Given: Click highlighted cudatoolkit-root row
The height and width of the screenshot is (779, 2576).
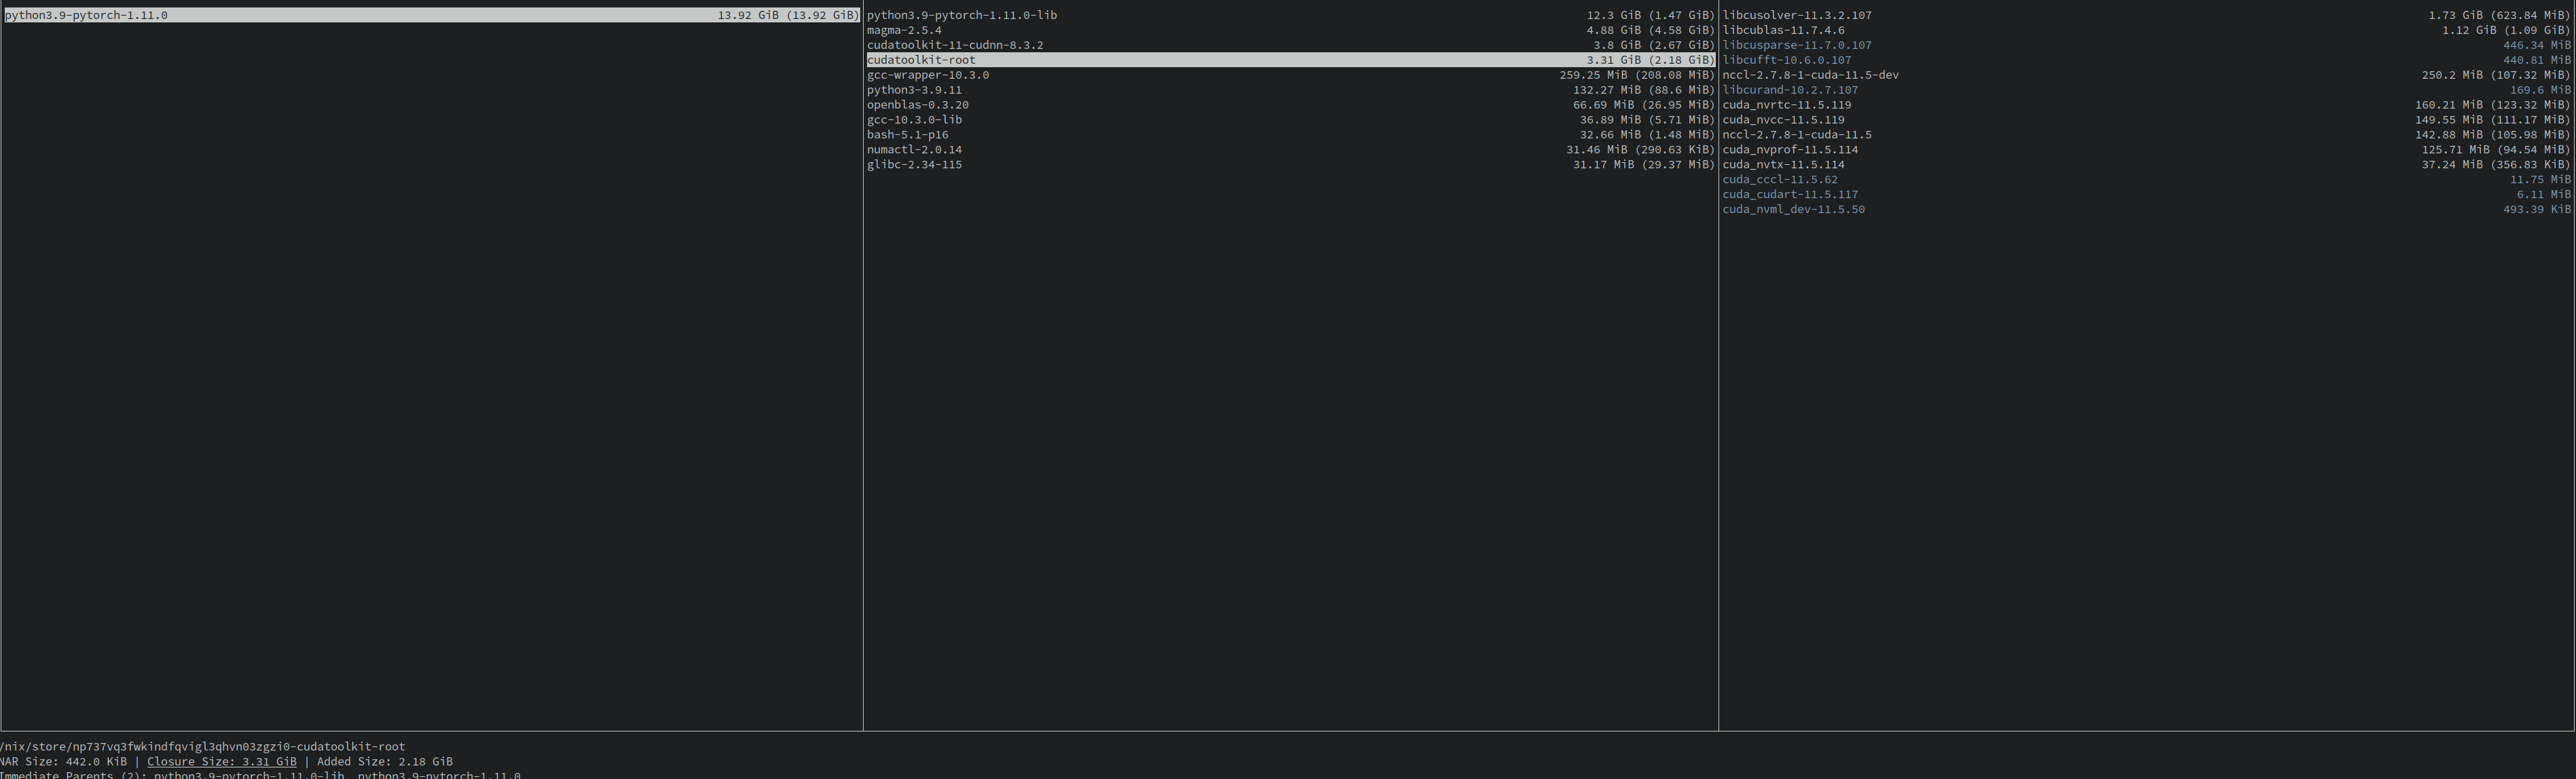Looking at the screenshot, I should 920,60.
